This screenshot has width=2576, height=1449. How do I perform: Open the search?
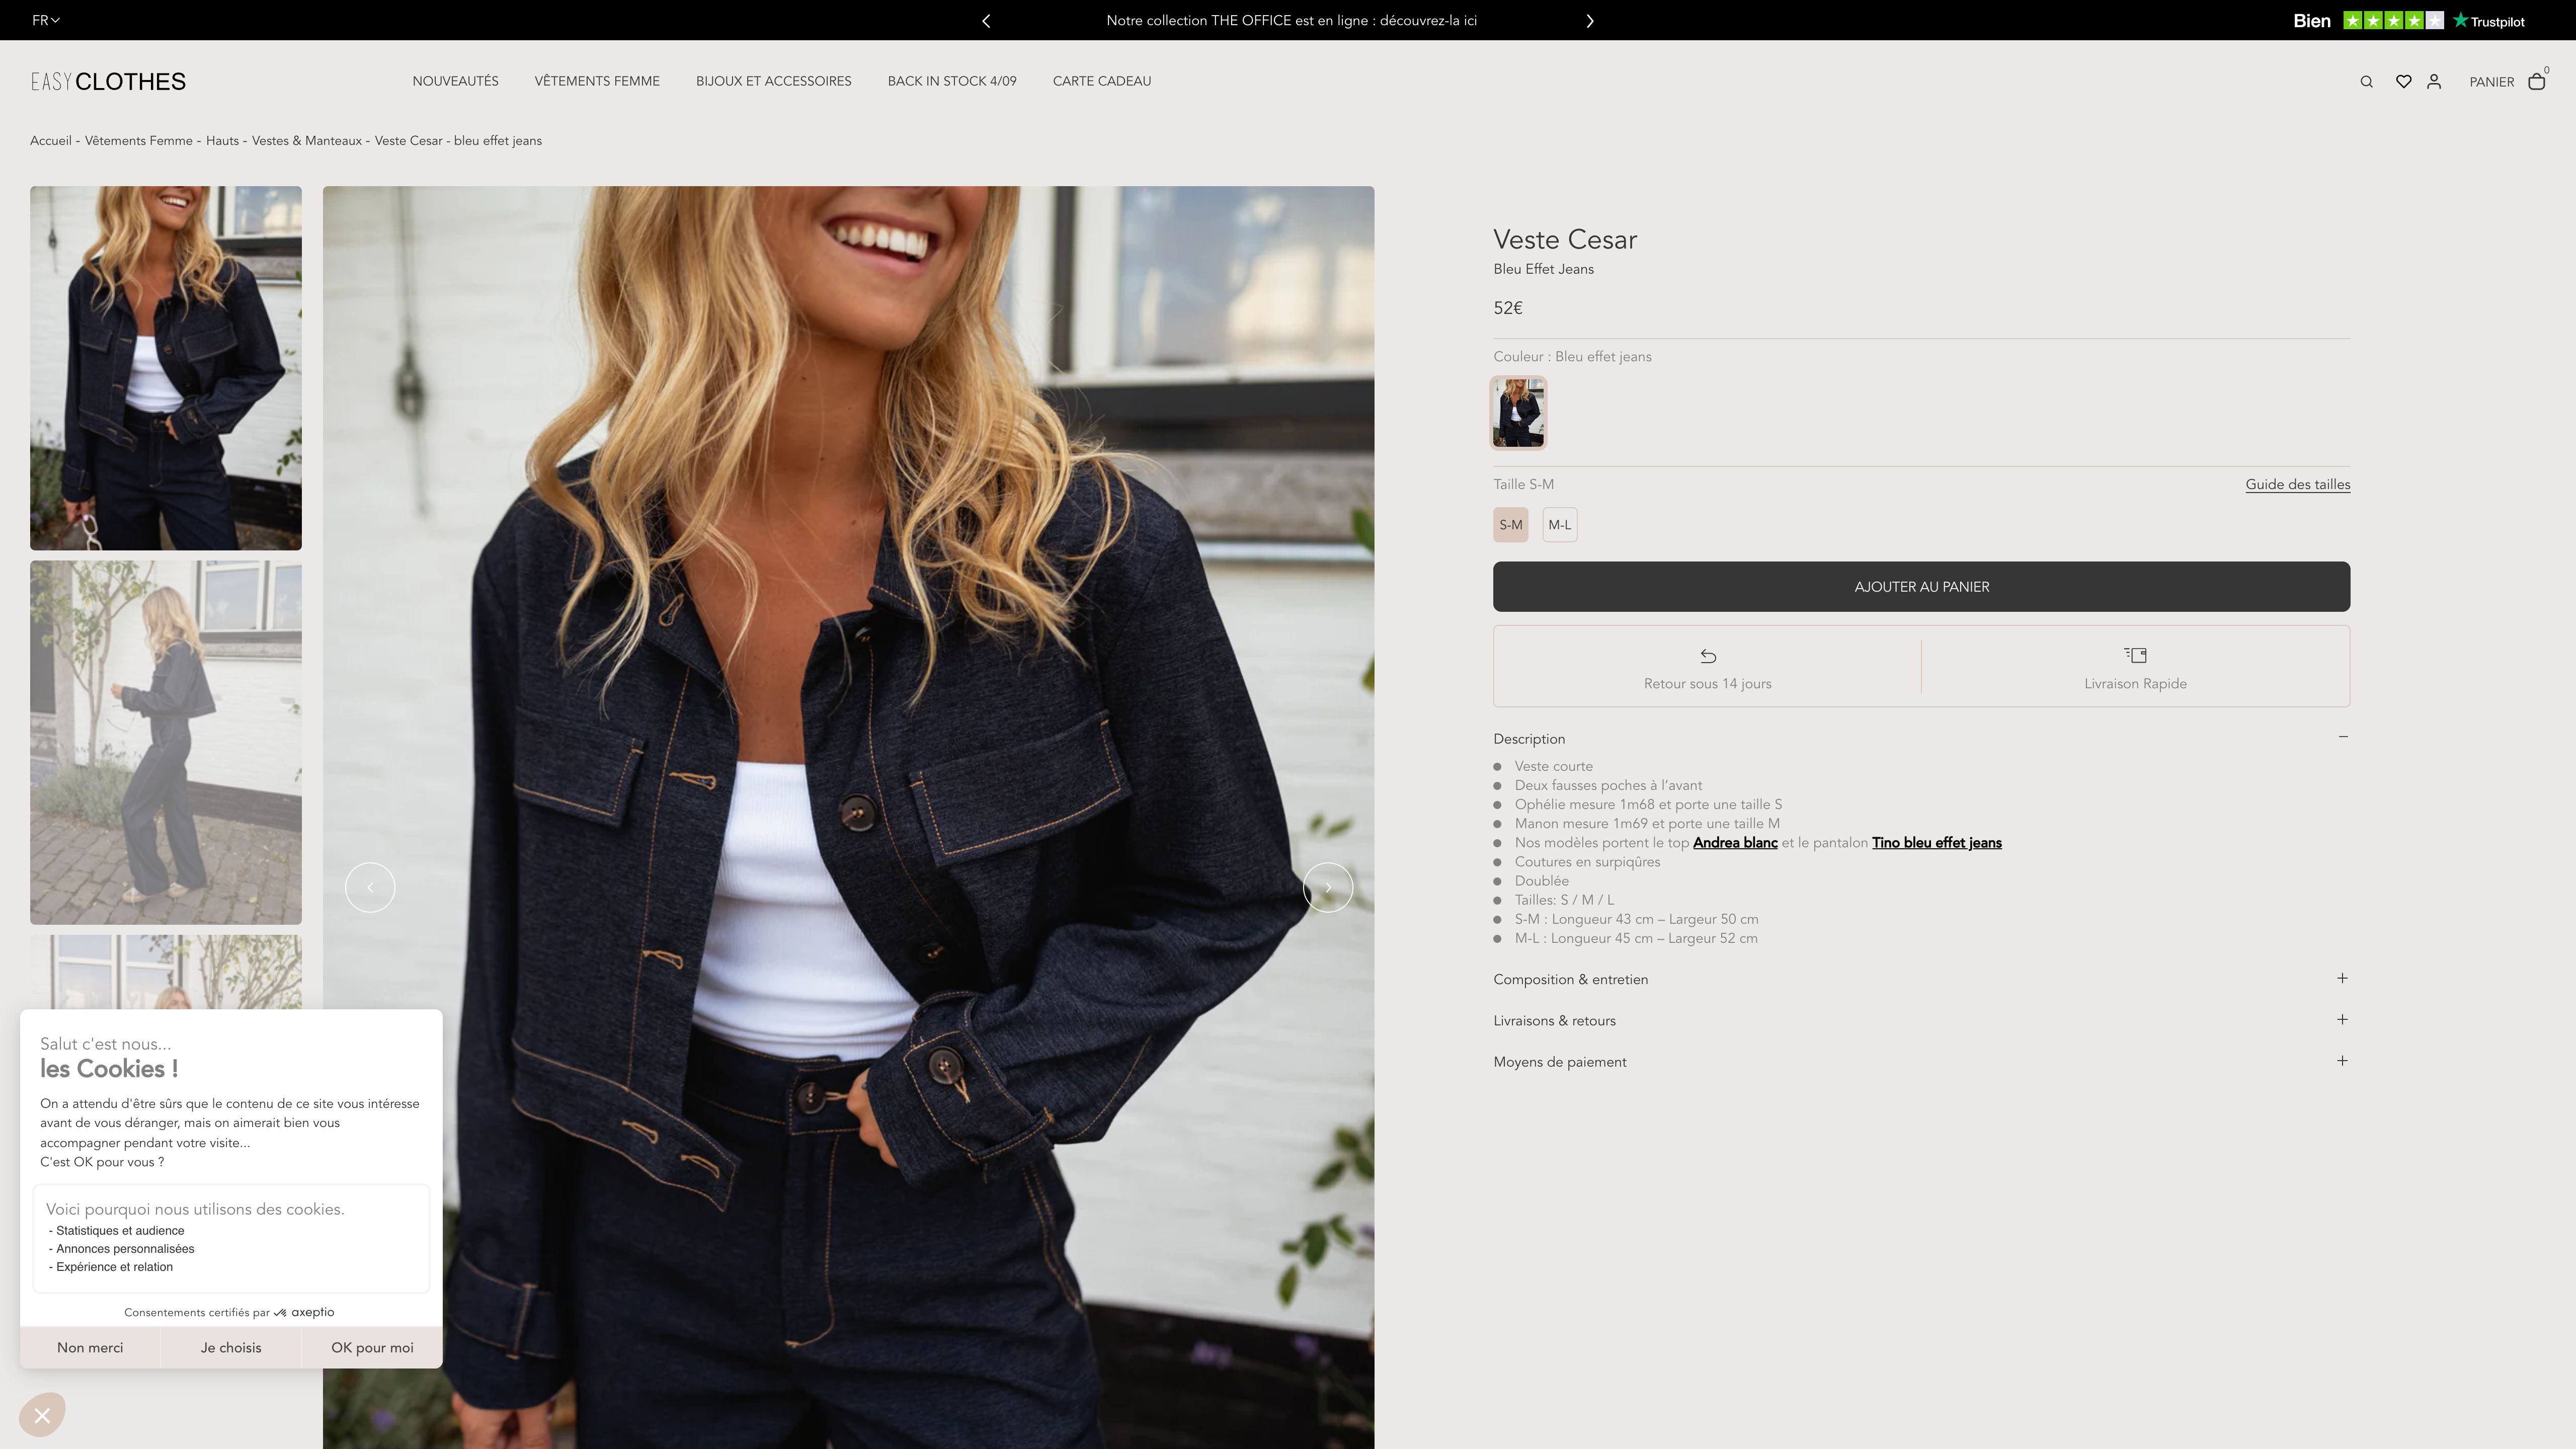[2366, 81]
